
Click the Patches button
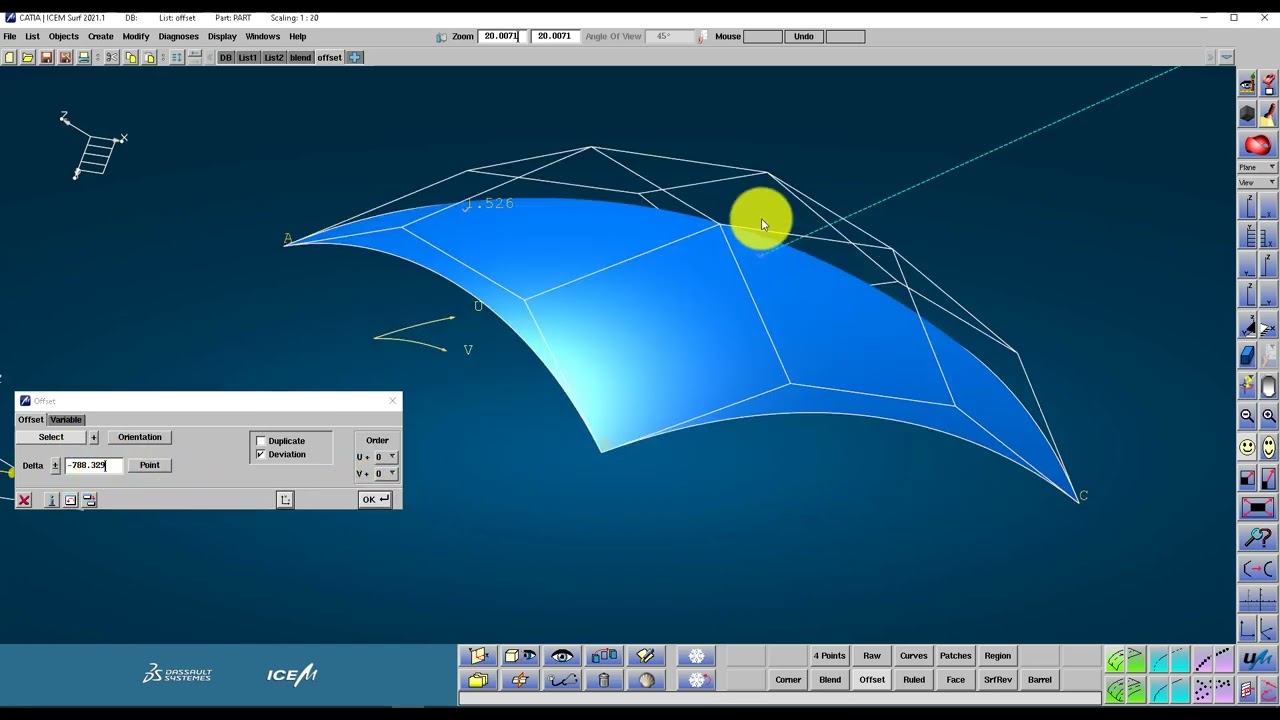click(955, 656)
